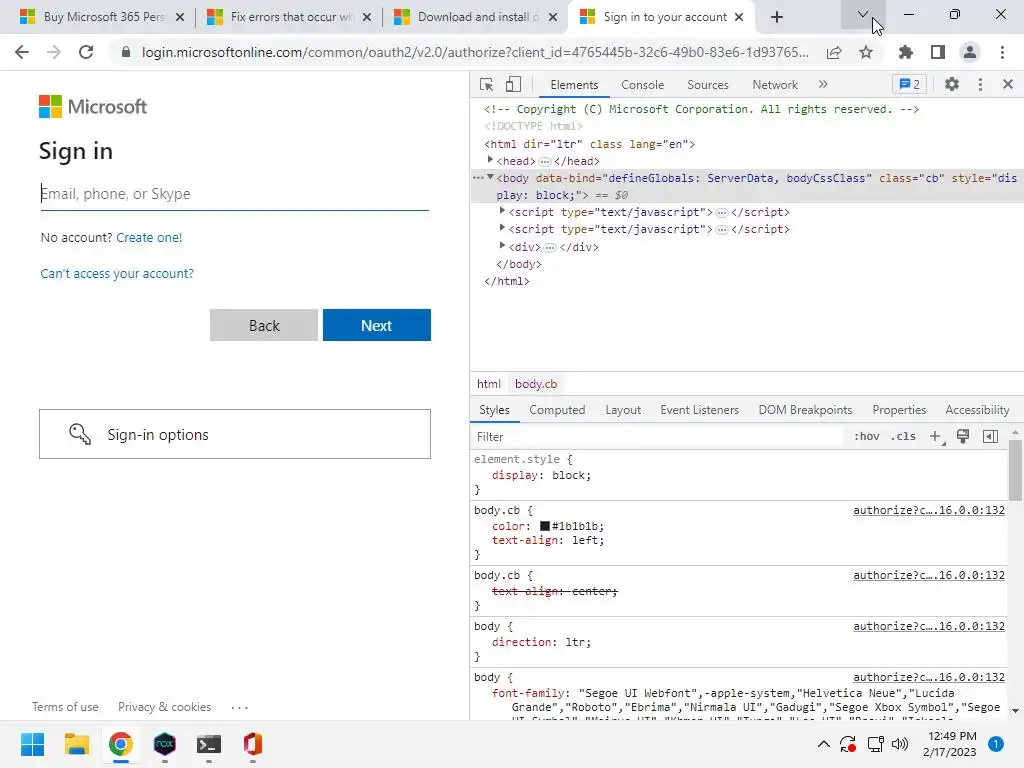Image resolution: width=1024 pixels, height=768 pixels.
Task: Expand the first script element
Action: pos(502,211)
